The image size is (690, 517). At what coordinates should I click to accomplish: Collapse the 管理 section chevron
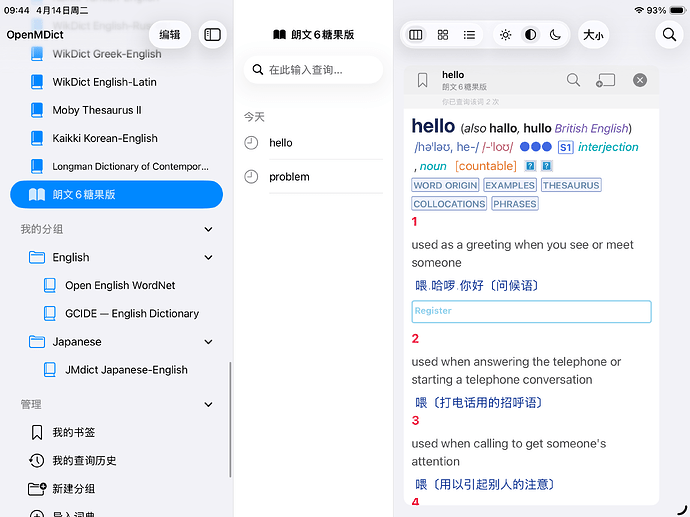click(209, 404)
